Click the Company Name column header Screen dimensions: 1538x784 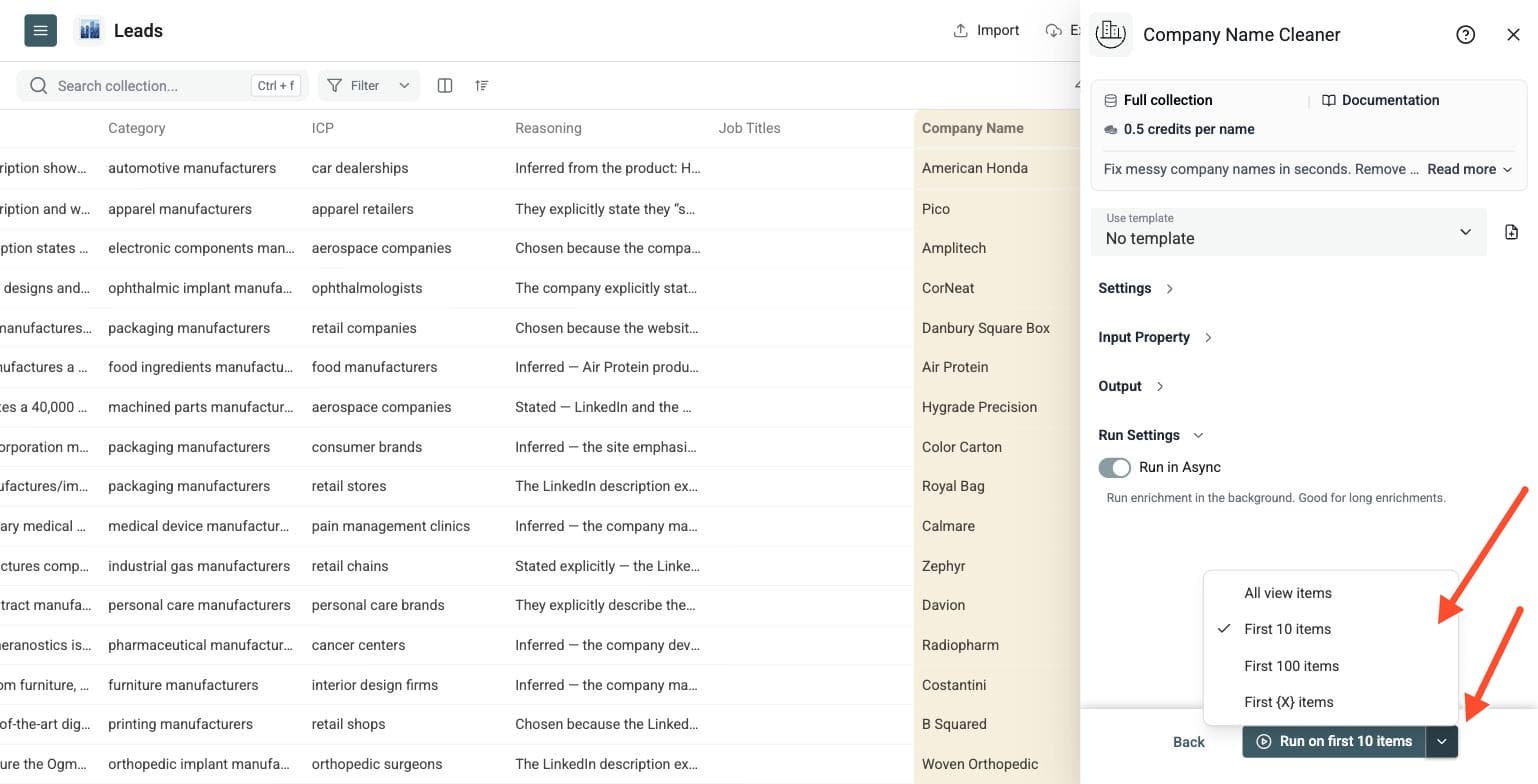pos(973,128)
